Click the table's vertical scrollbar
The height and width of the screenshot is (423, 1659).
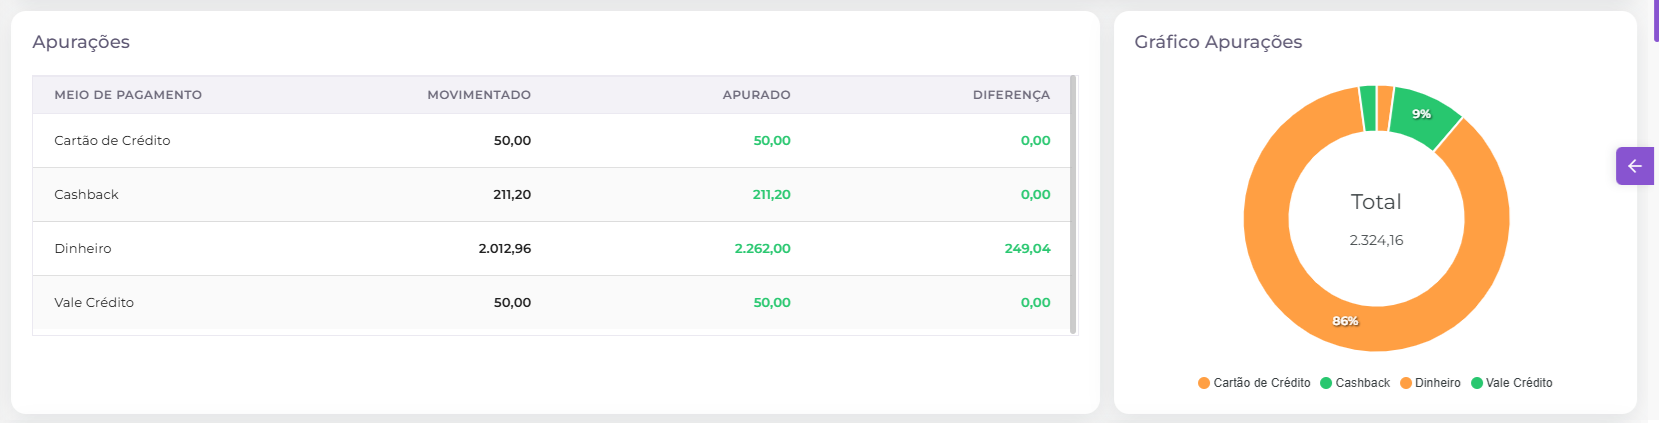click(x=1073, y=204)
